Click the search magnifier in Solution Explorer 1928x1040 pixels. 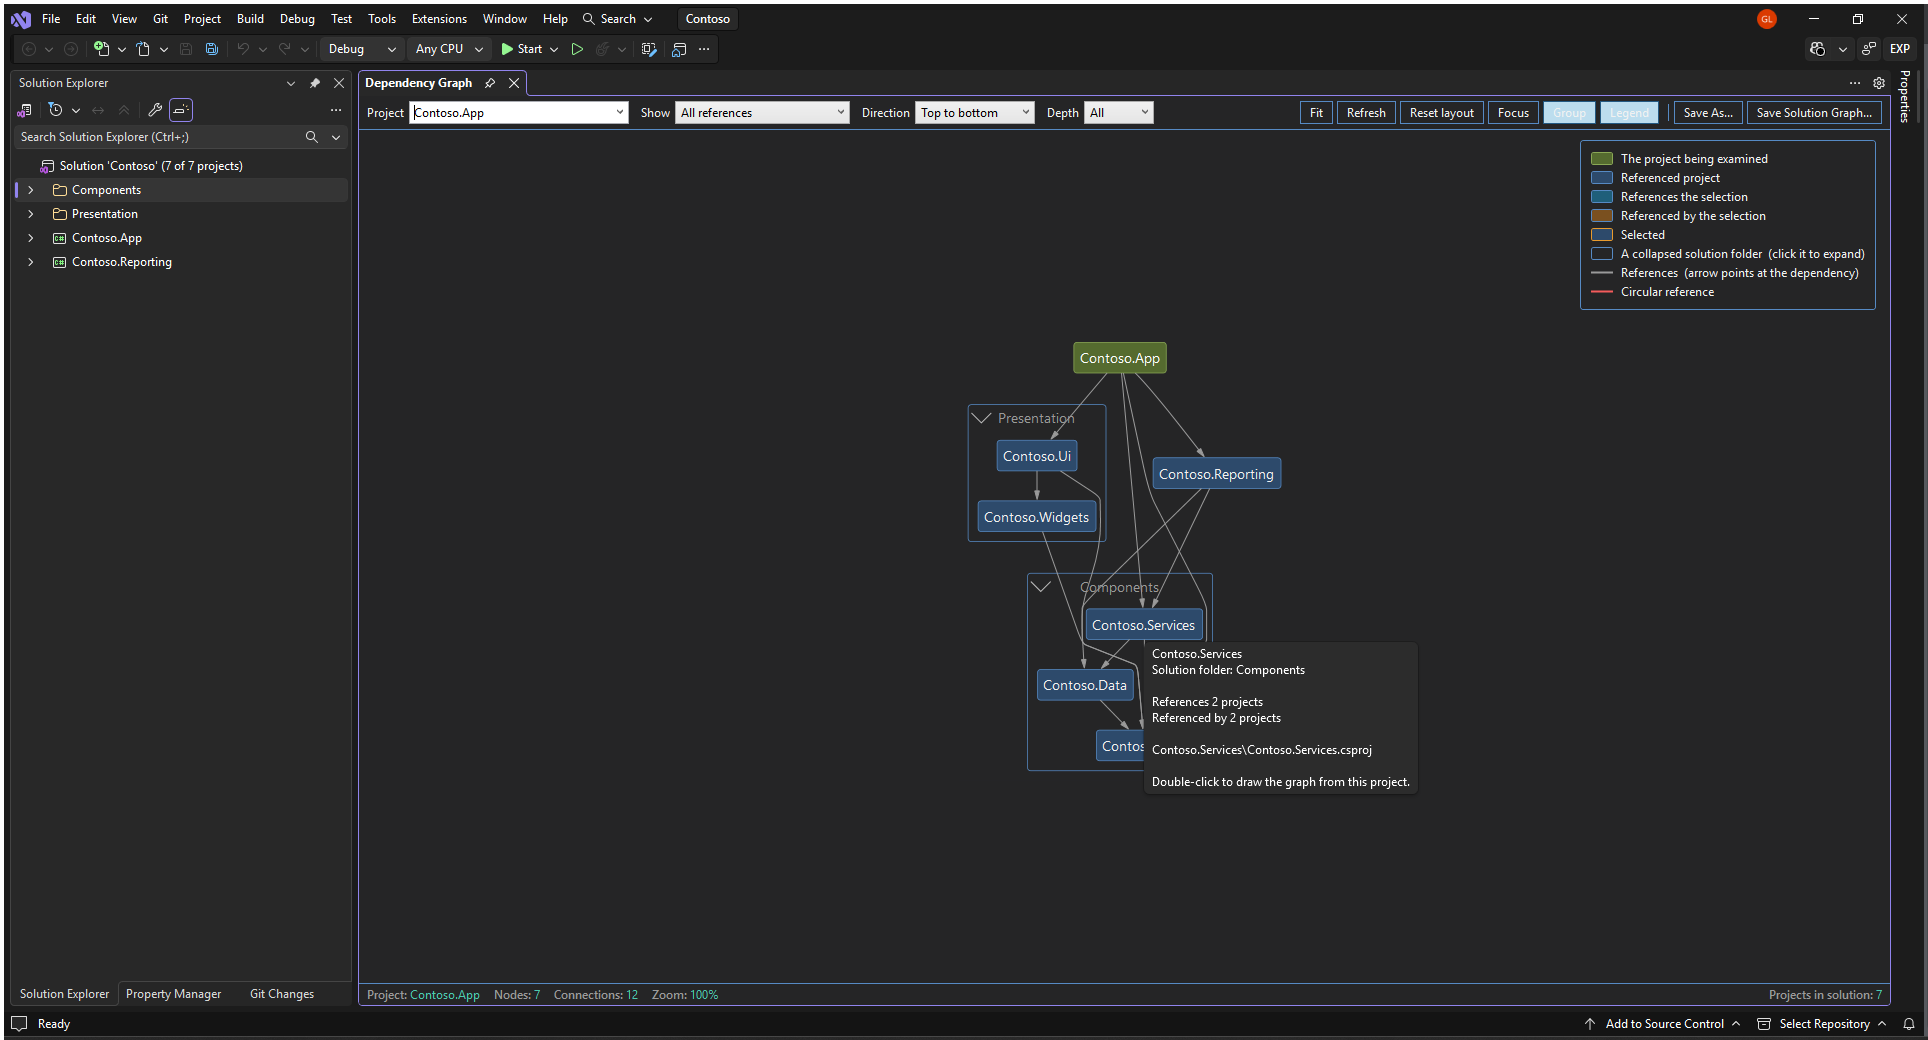pyautogui.click(x=312, y=137)
